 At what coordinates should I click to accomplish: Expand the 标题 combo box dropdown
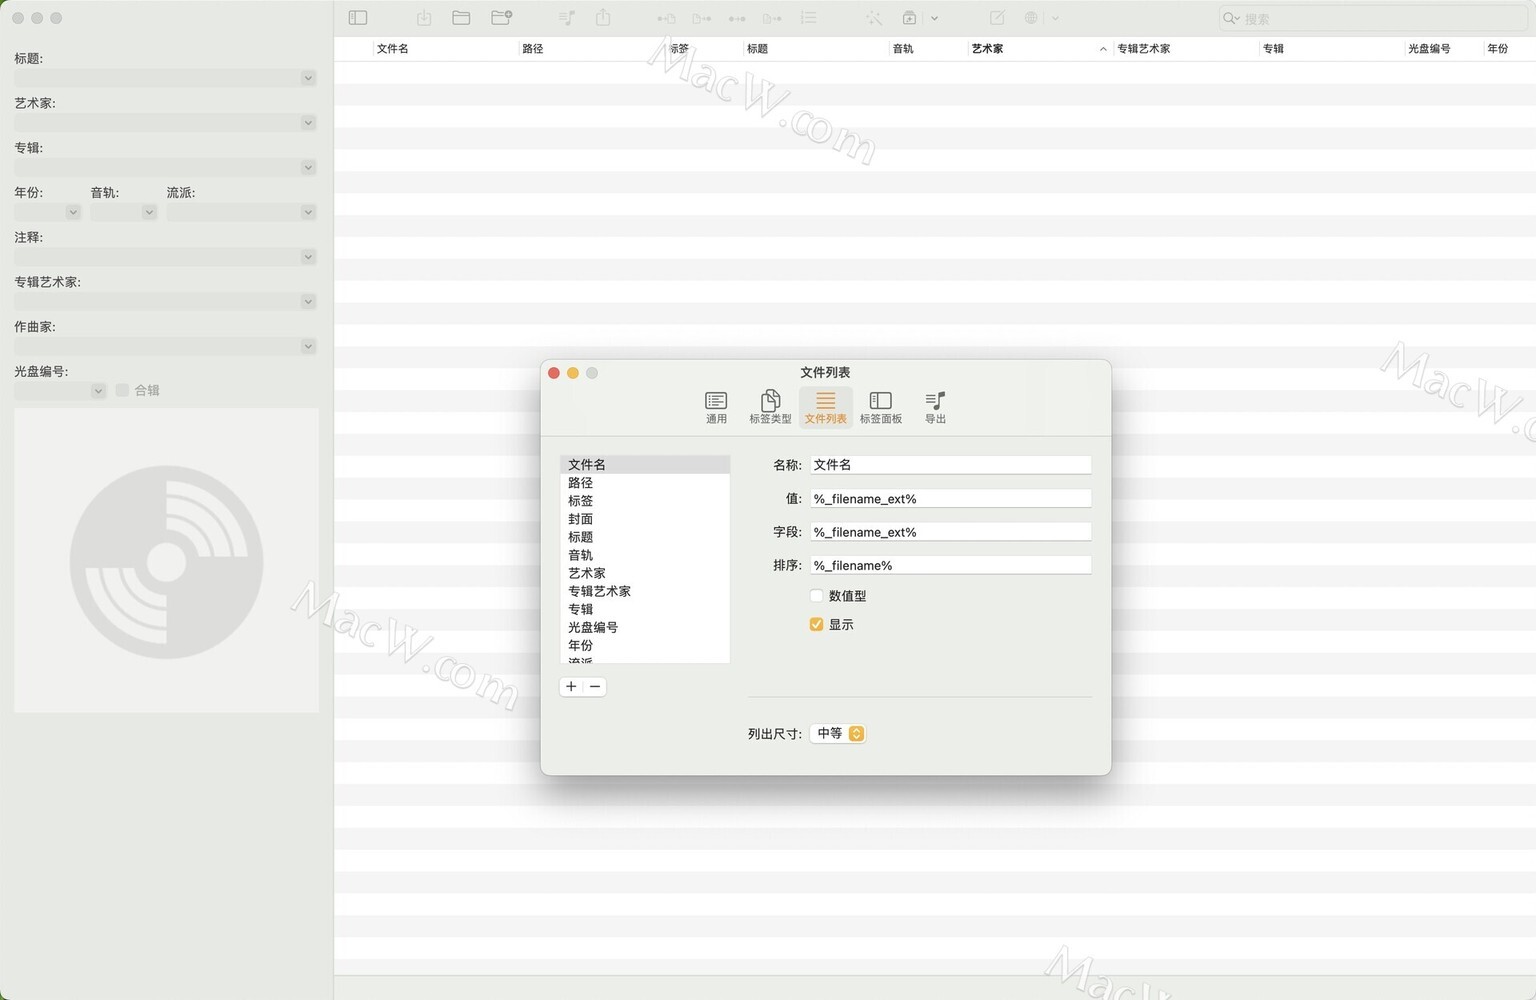[x=308, y=78]
